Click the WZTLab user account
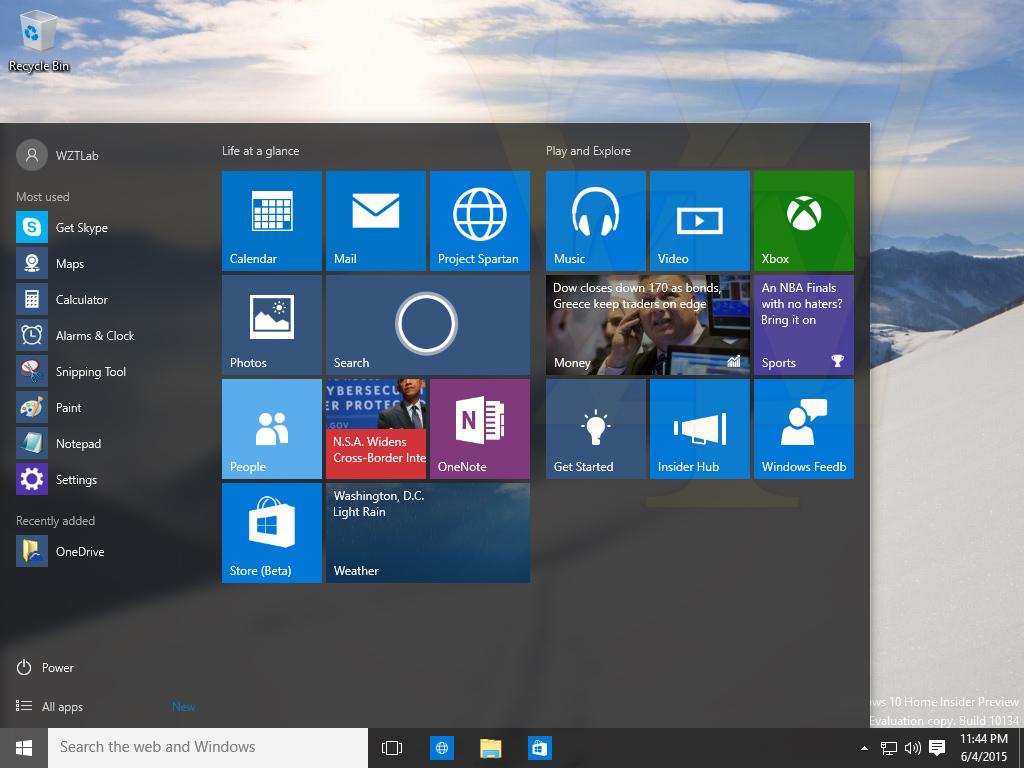The height and width of the screenshot is (768, 1024). tap(57, 155)
